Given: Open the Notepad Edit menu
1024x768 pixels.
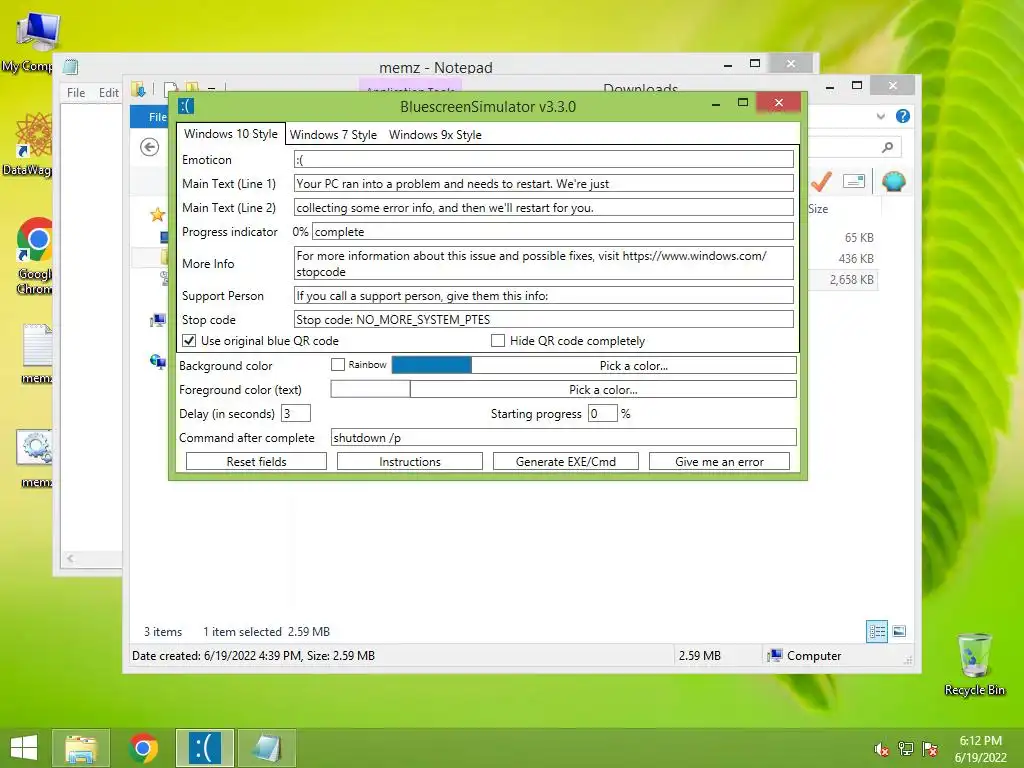Looking at the screenshot, I should point(108,93).
